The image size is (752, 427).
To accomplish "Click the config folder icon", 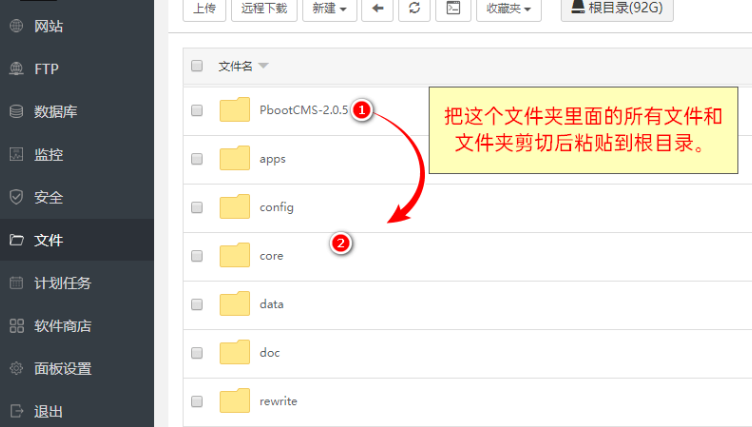I will [x=235, y=206].
